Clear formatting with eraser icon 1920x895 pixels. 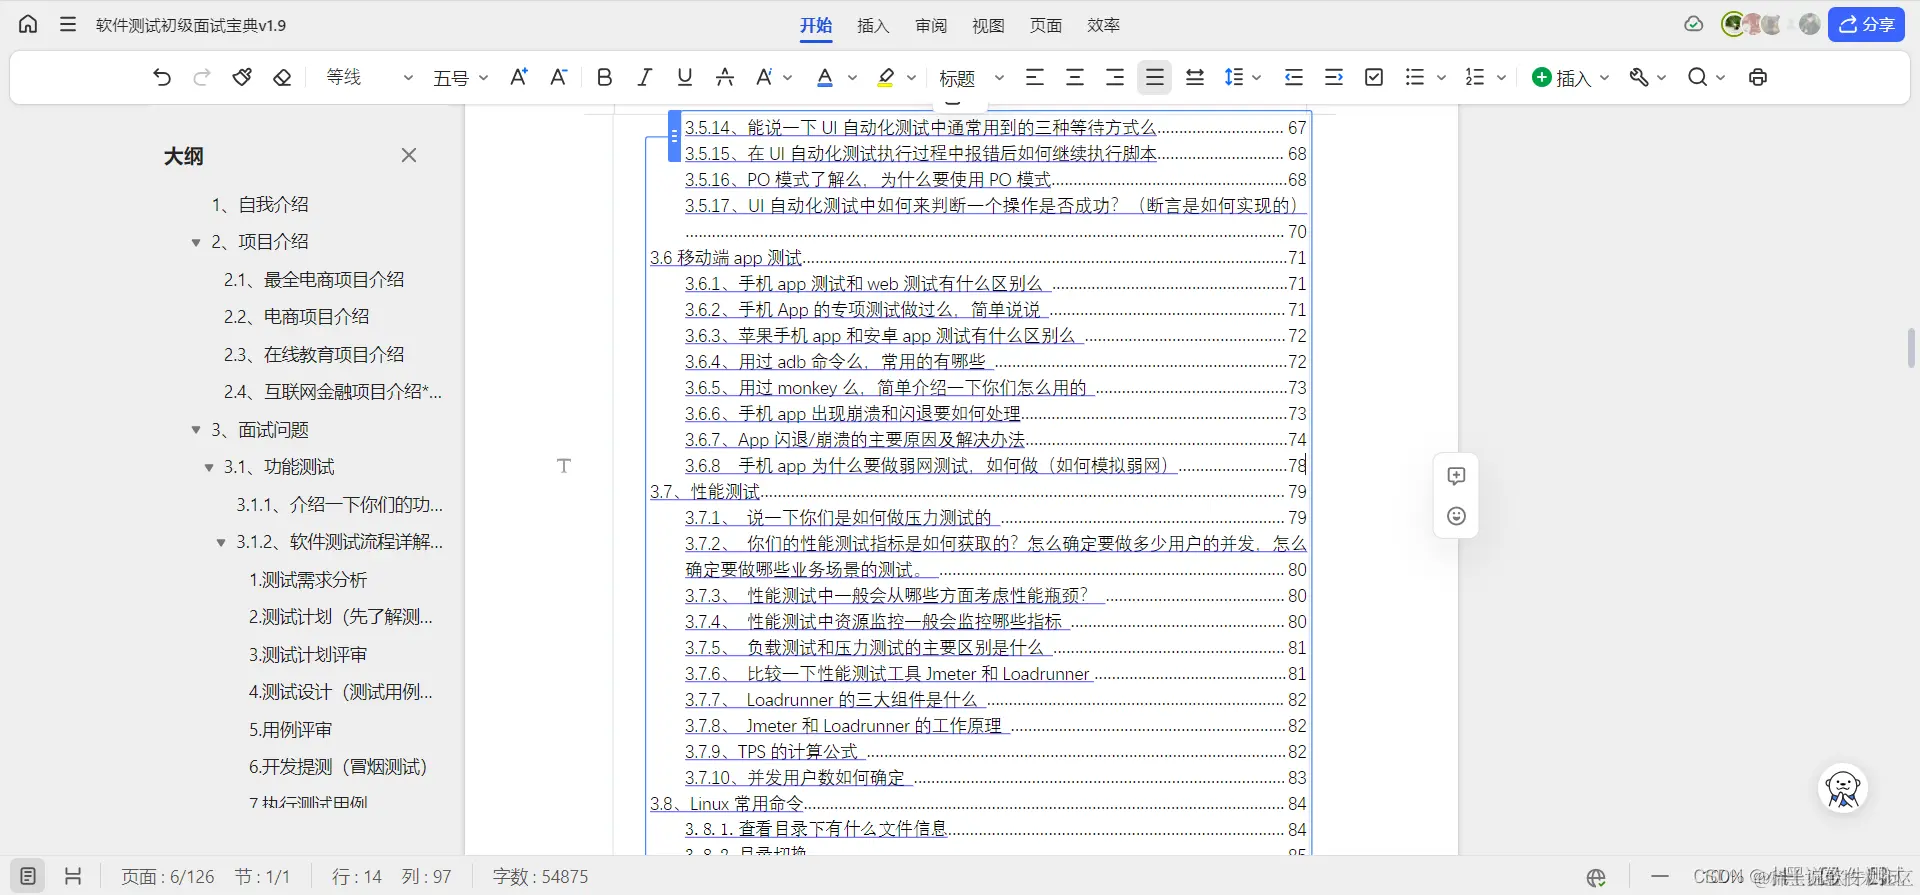(282, 77)
